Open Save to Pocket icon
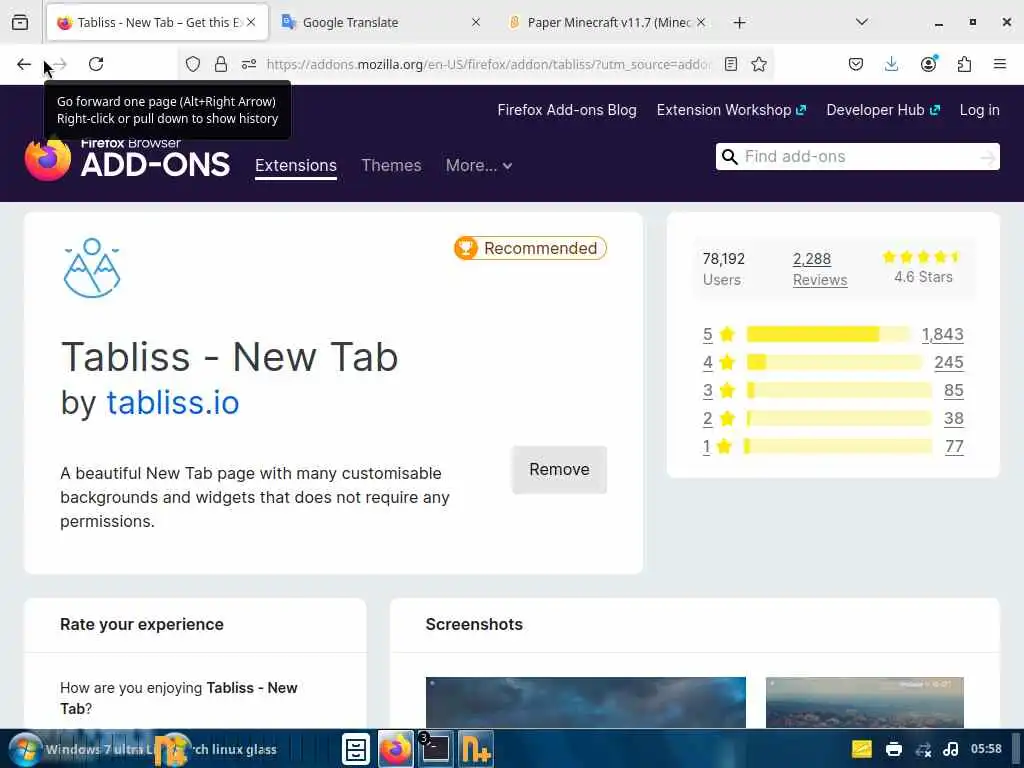The height and width of the screenshot is (768, 1024). tap(856, 64)
